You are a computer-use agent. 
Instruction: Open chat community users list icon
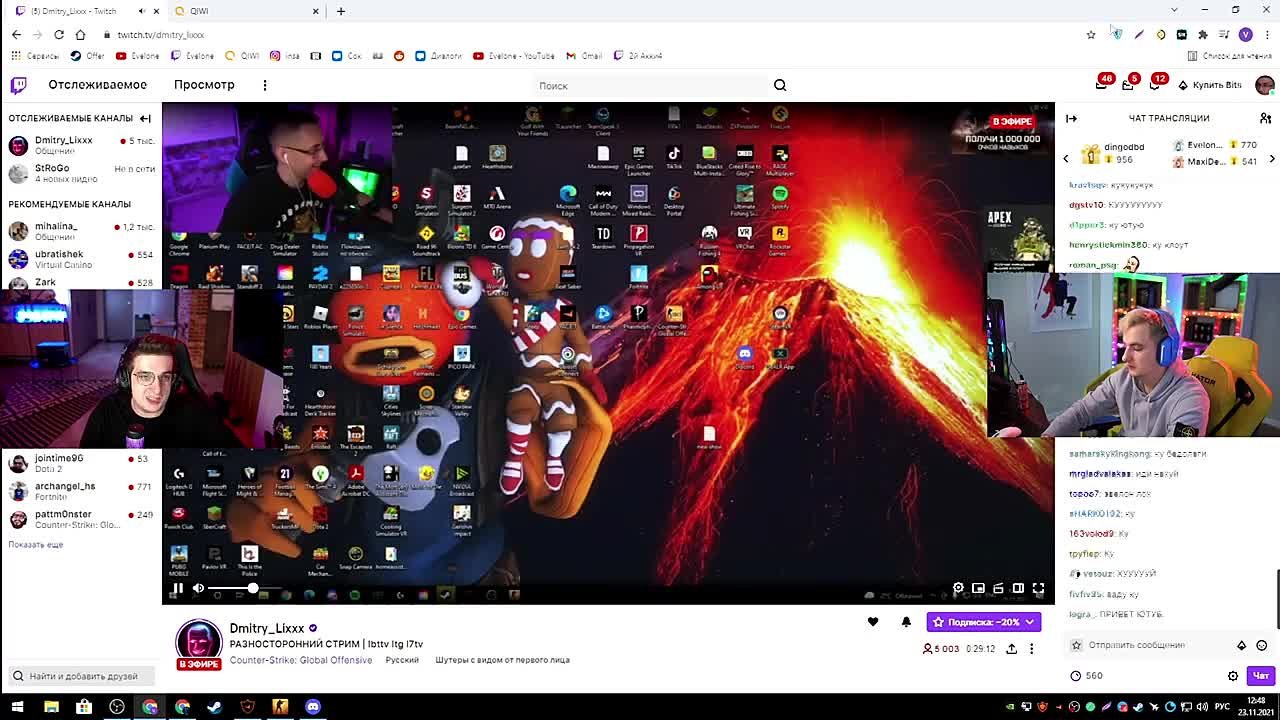tap(1265, 118)
